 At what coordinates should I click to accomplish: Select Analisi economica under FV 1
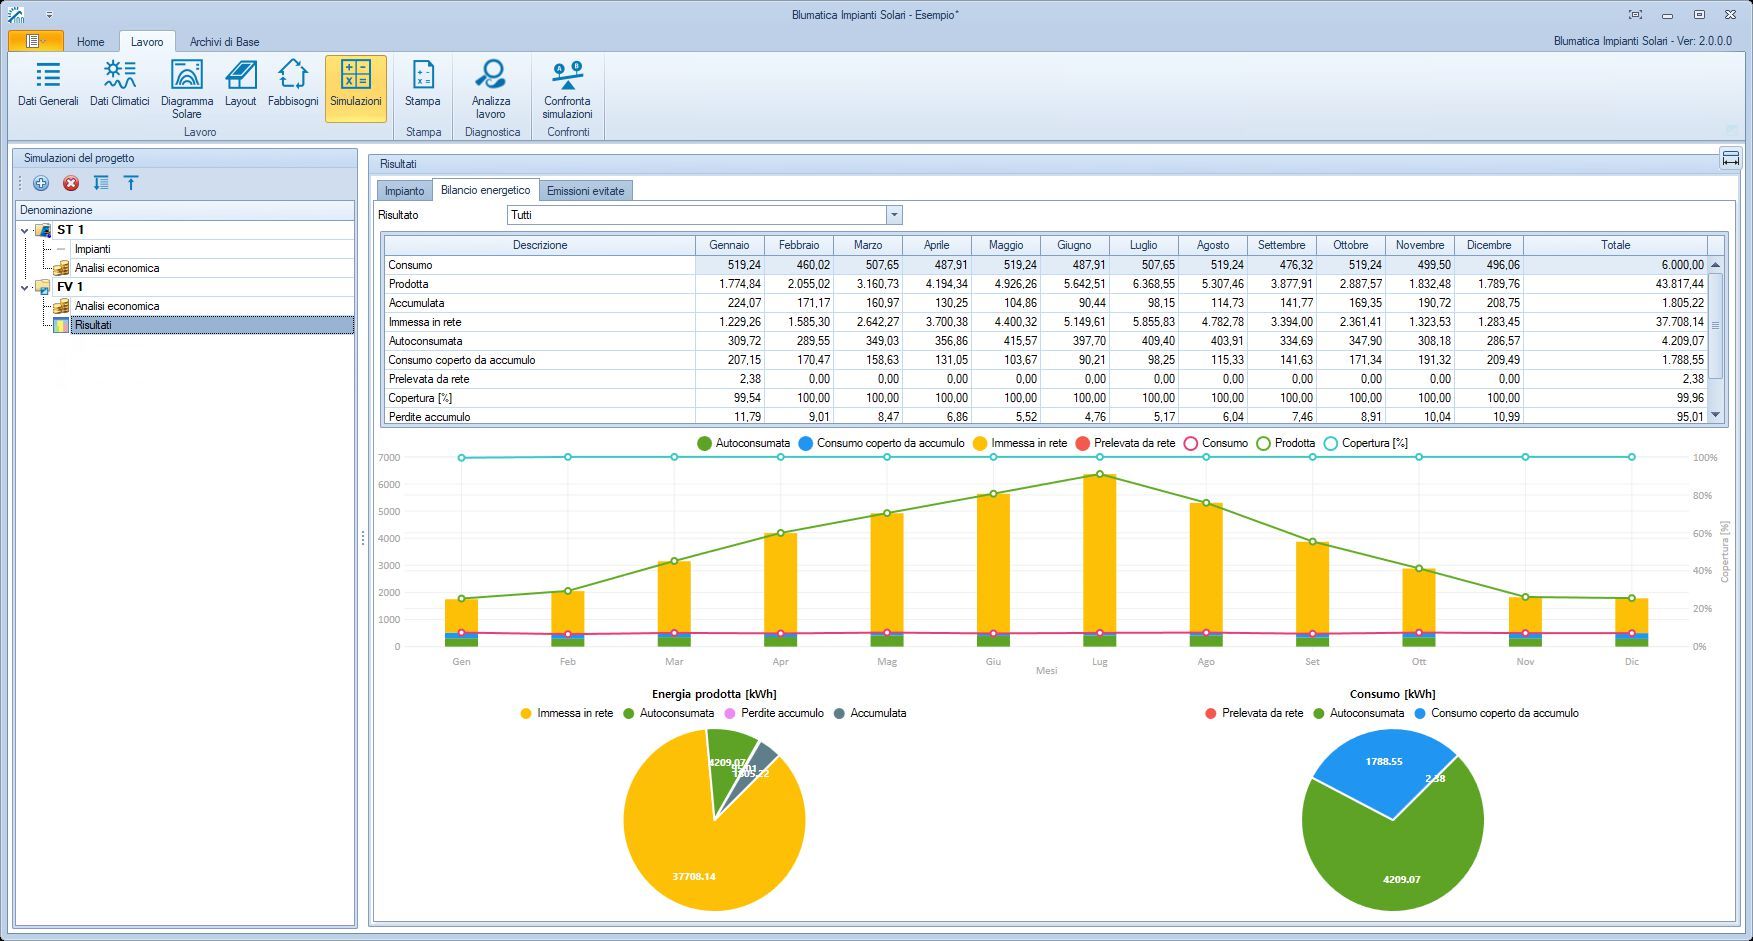[x=117, y=306]
